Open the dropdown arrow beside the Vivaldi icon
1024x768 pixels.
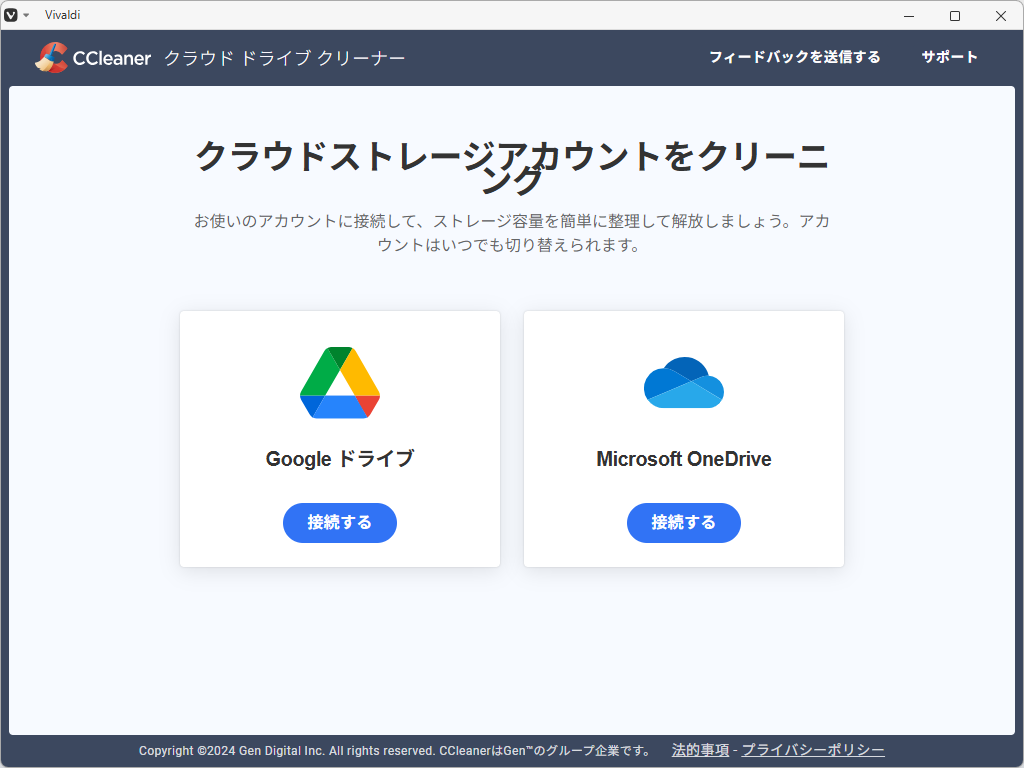pos(26,15)
